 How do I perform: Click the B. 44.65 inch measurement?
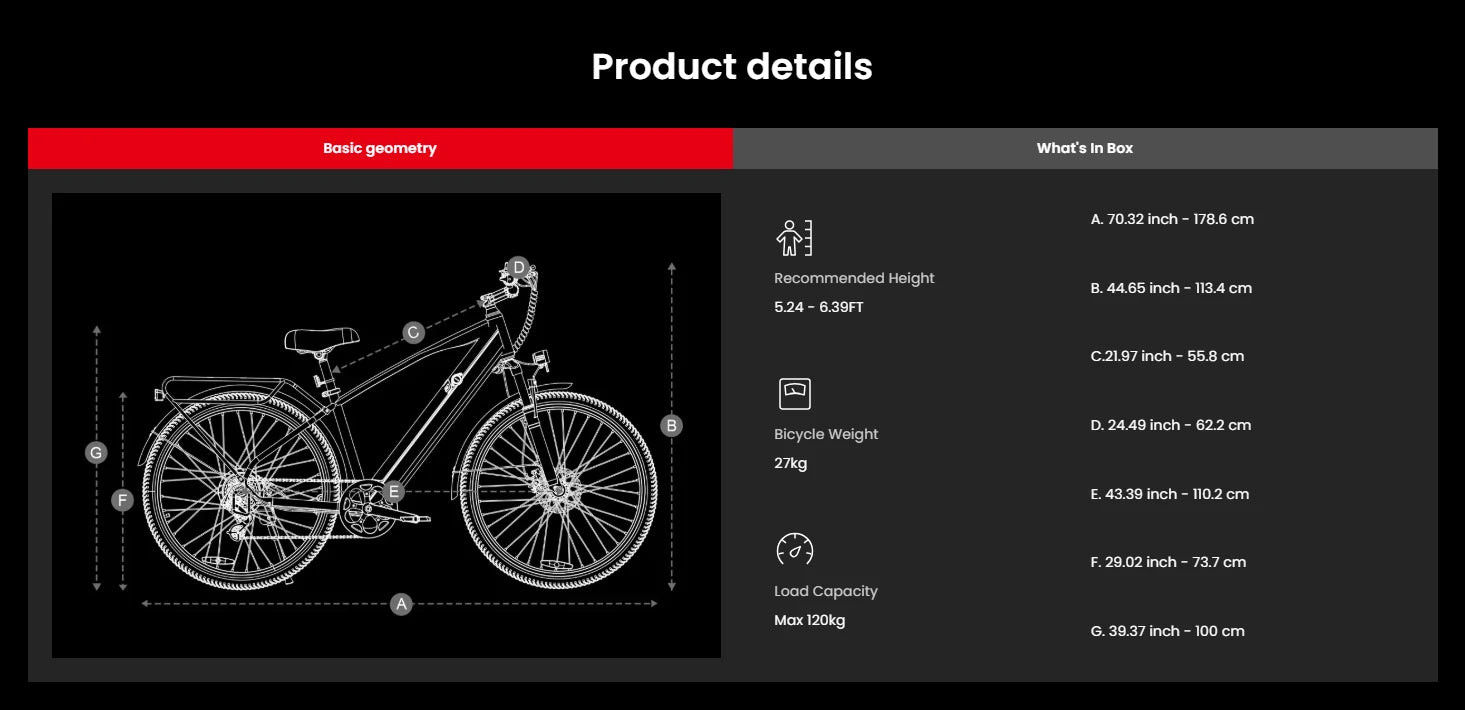(x=1170, y=288)
